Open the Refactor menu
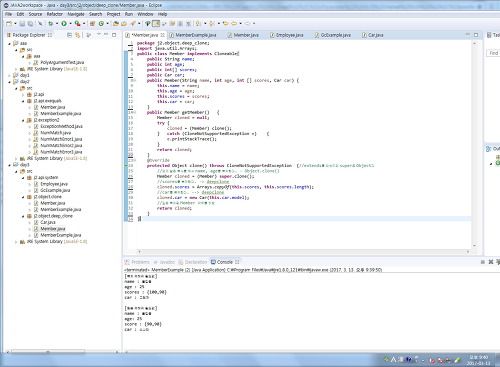500x367 pixels. coord(54,14)
